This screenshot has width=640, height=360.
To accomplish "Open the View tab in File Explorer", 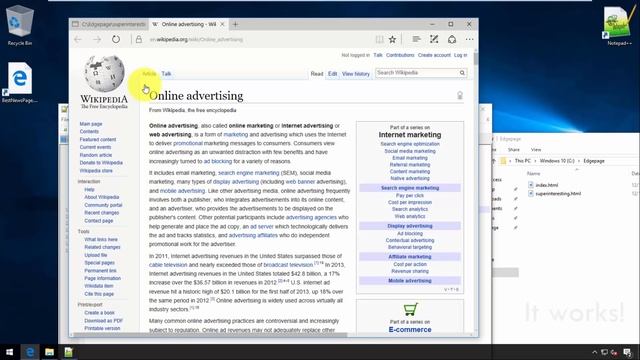I will tap(536, 150).
